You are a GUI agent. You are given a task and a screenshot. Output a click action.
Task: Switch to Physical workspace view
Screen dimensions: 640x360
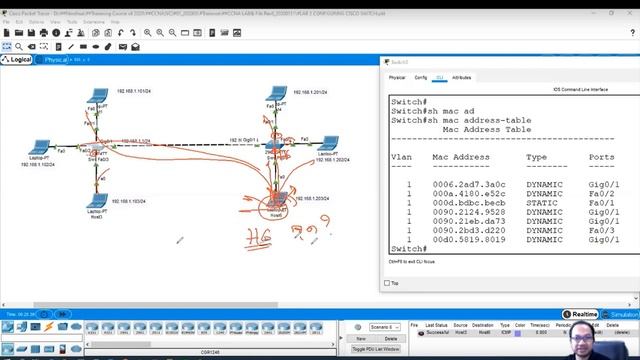click(x=52, y=60)
